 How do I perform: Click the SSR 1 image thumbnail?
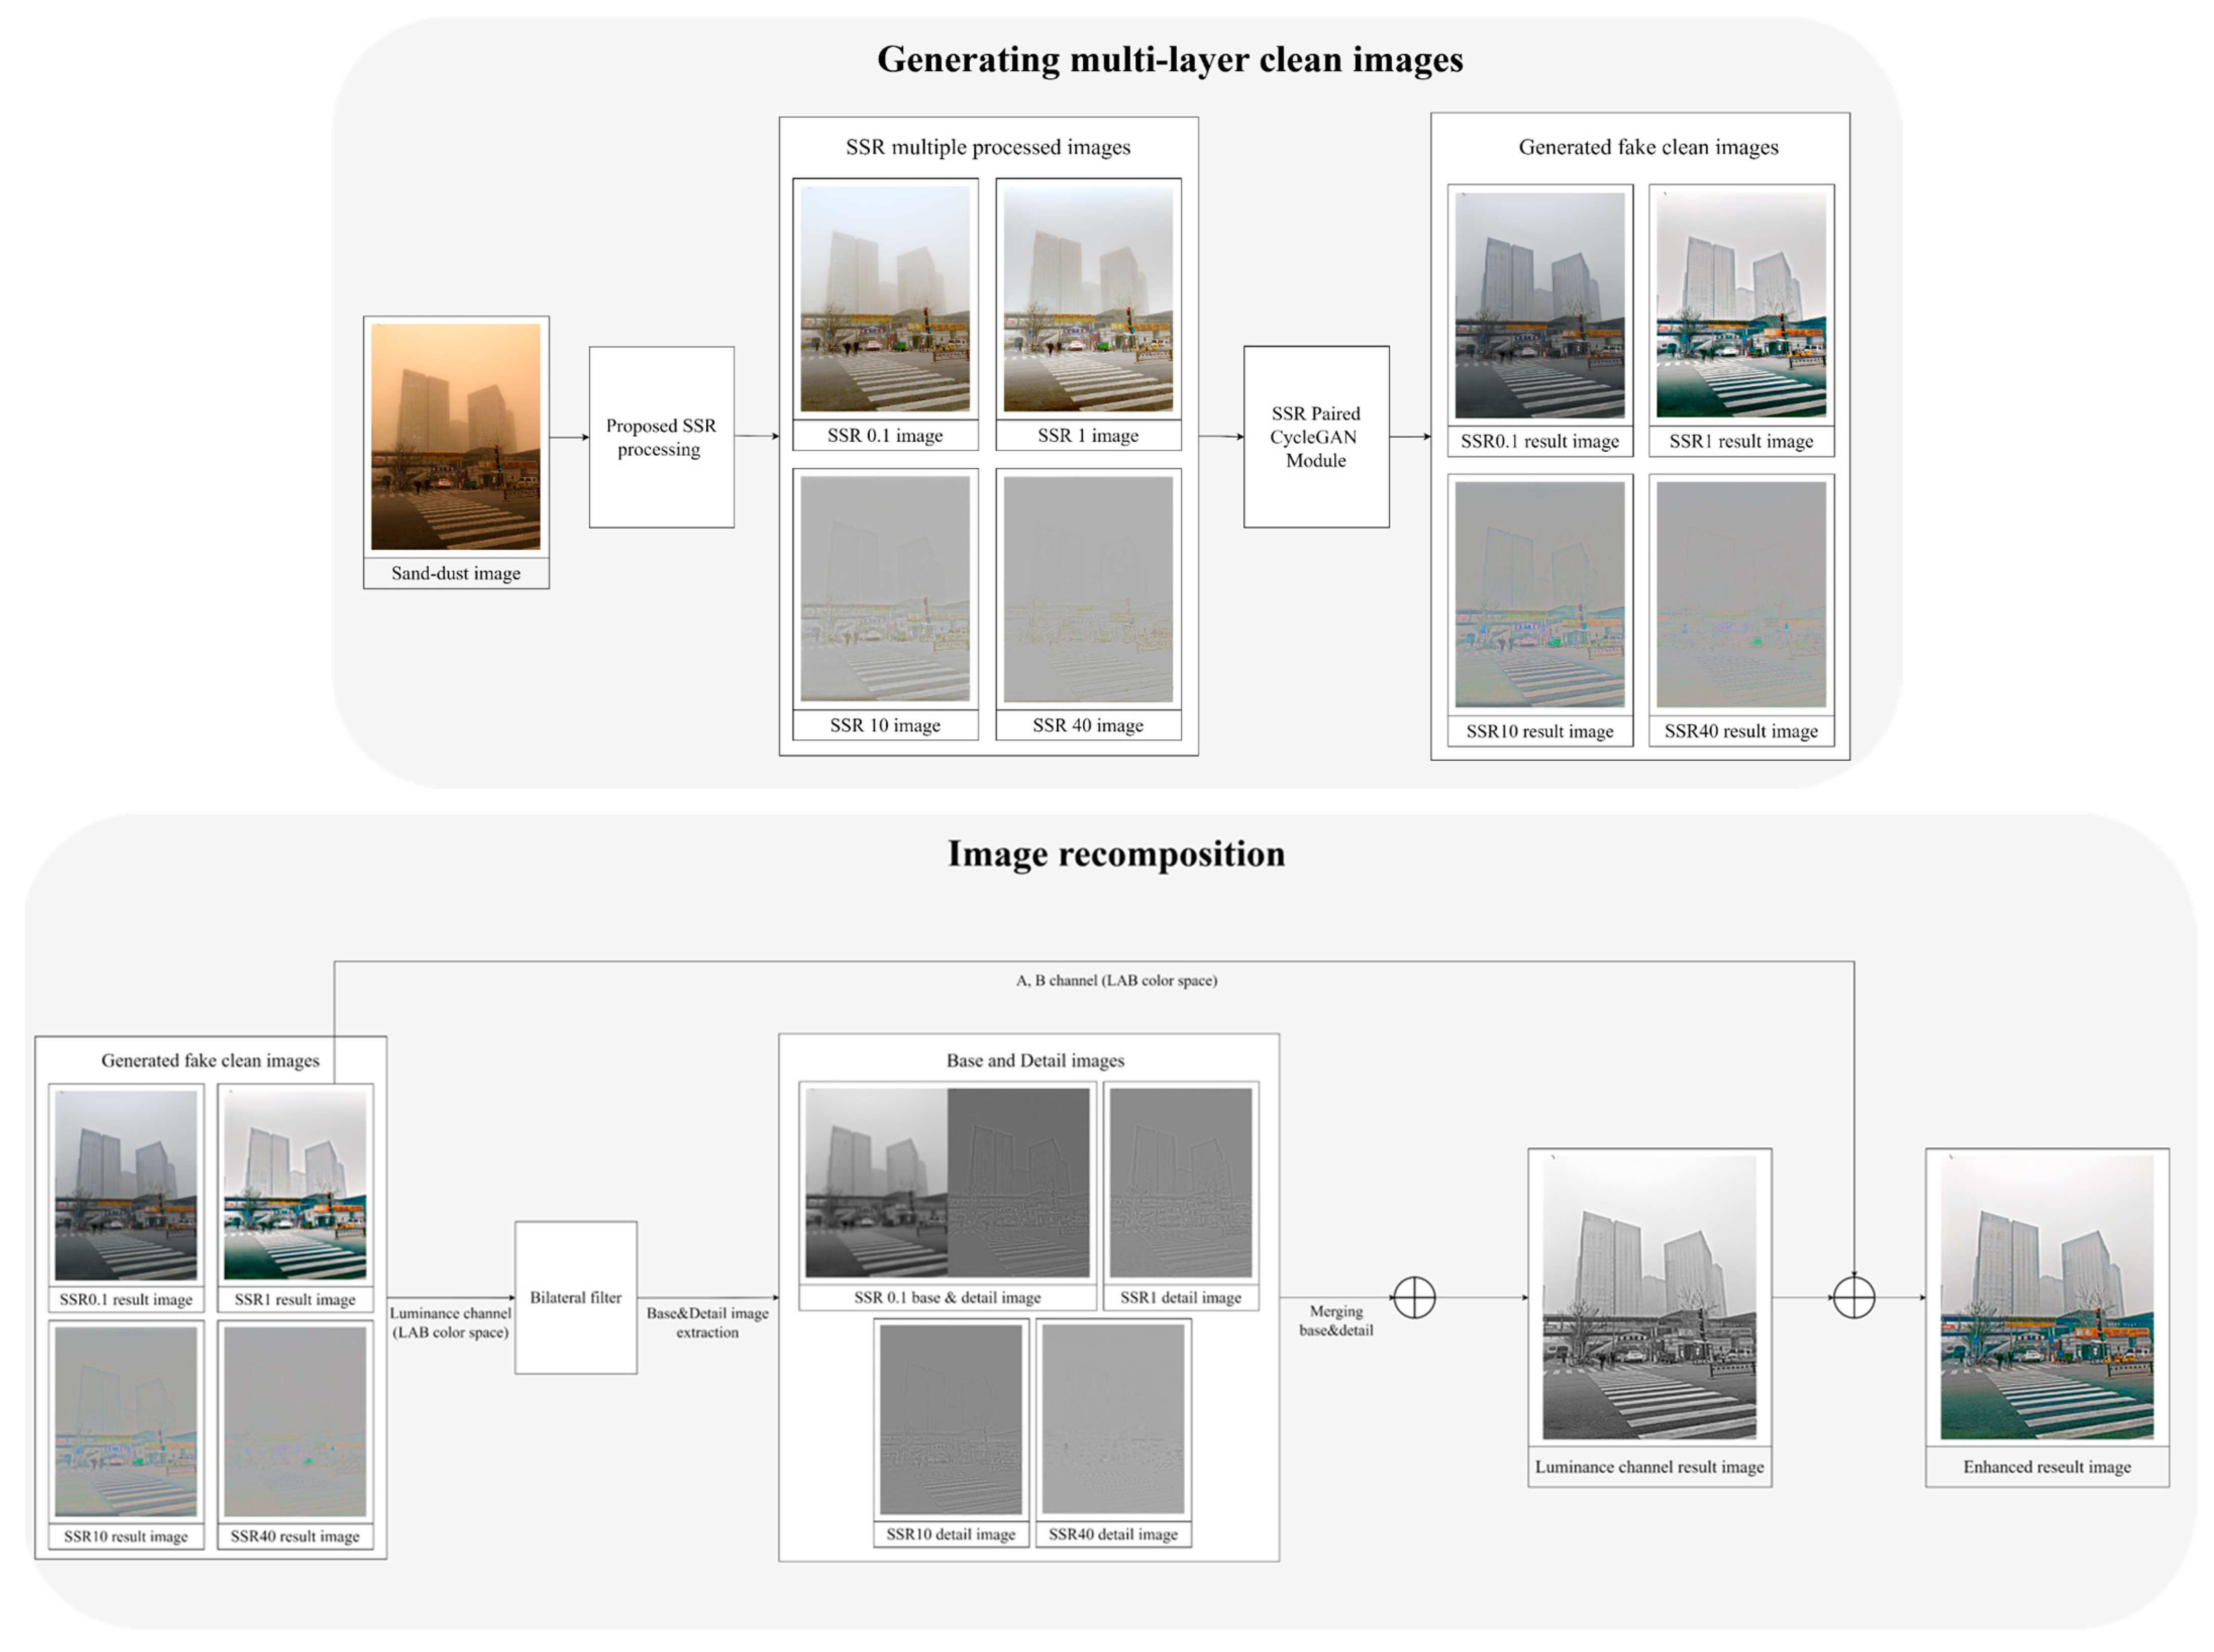pos(1088,298)
